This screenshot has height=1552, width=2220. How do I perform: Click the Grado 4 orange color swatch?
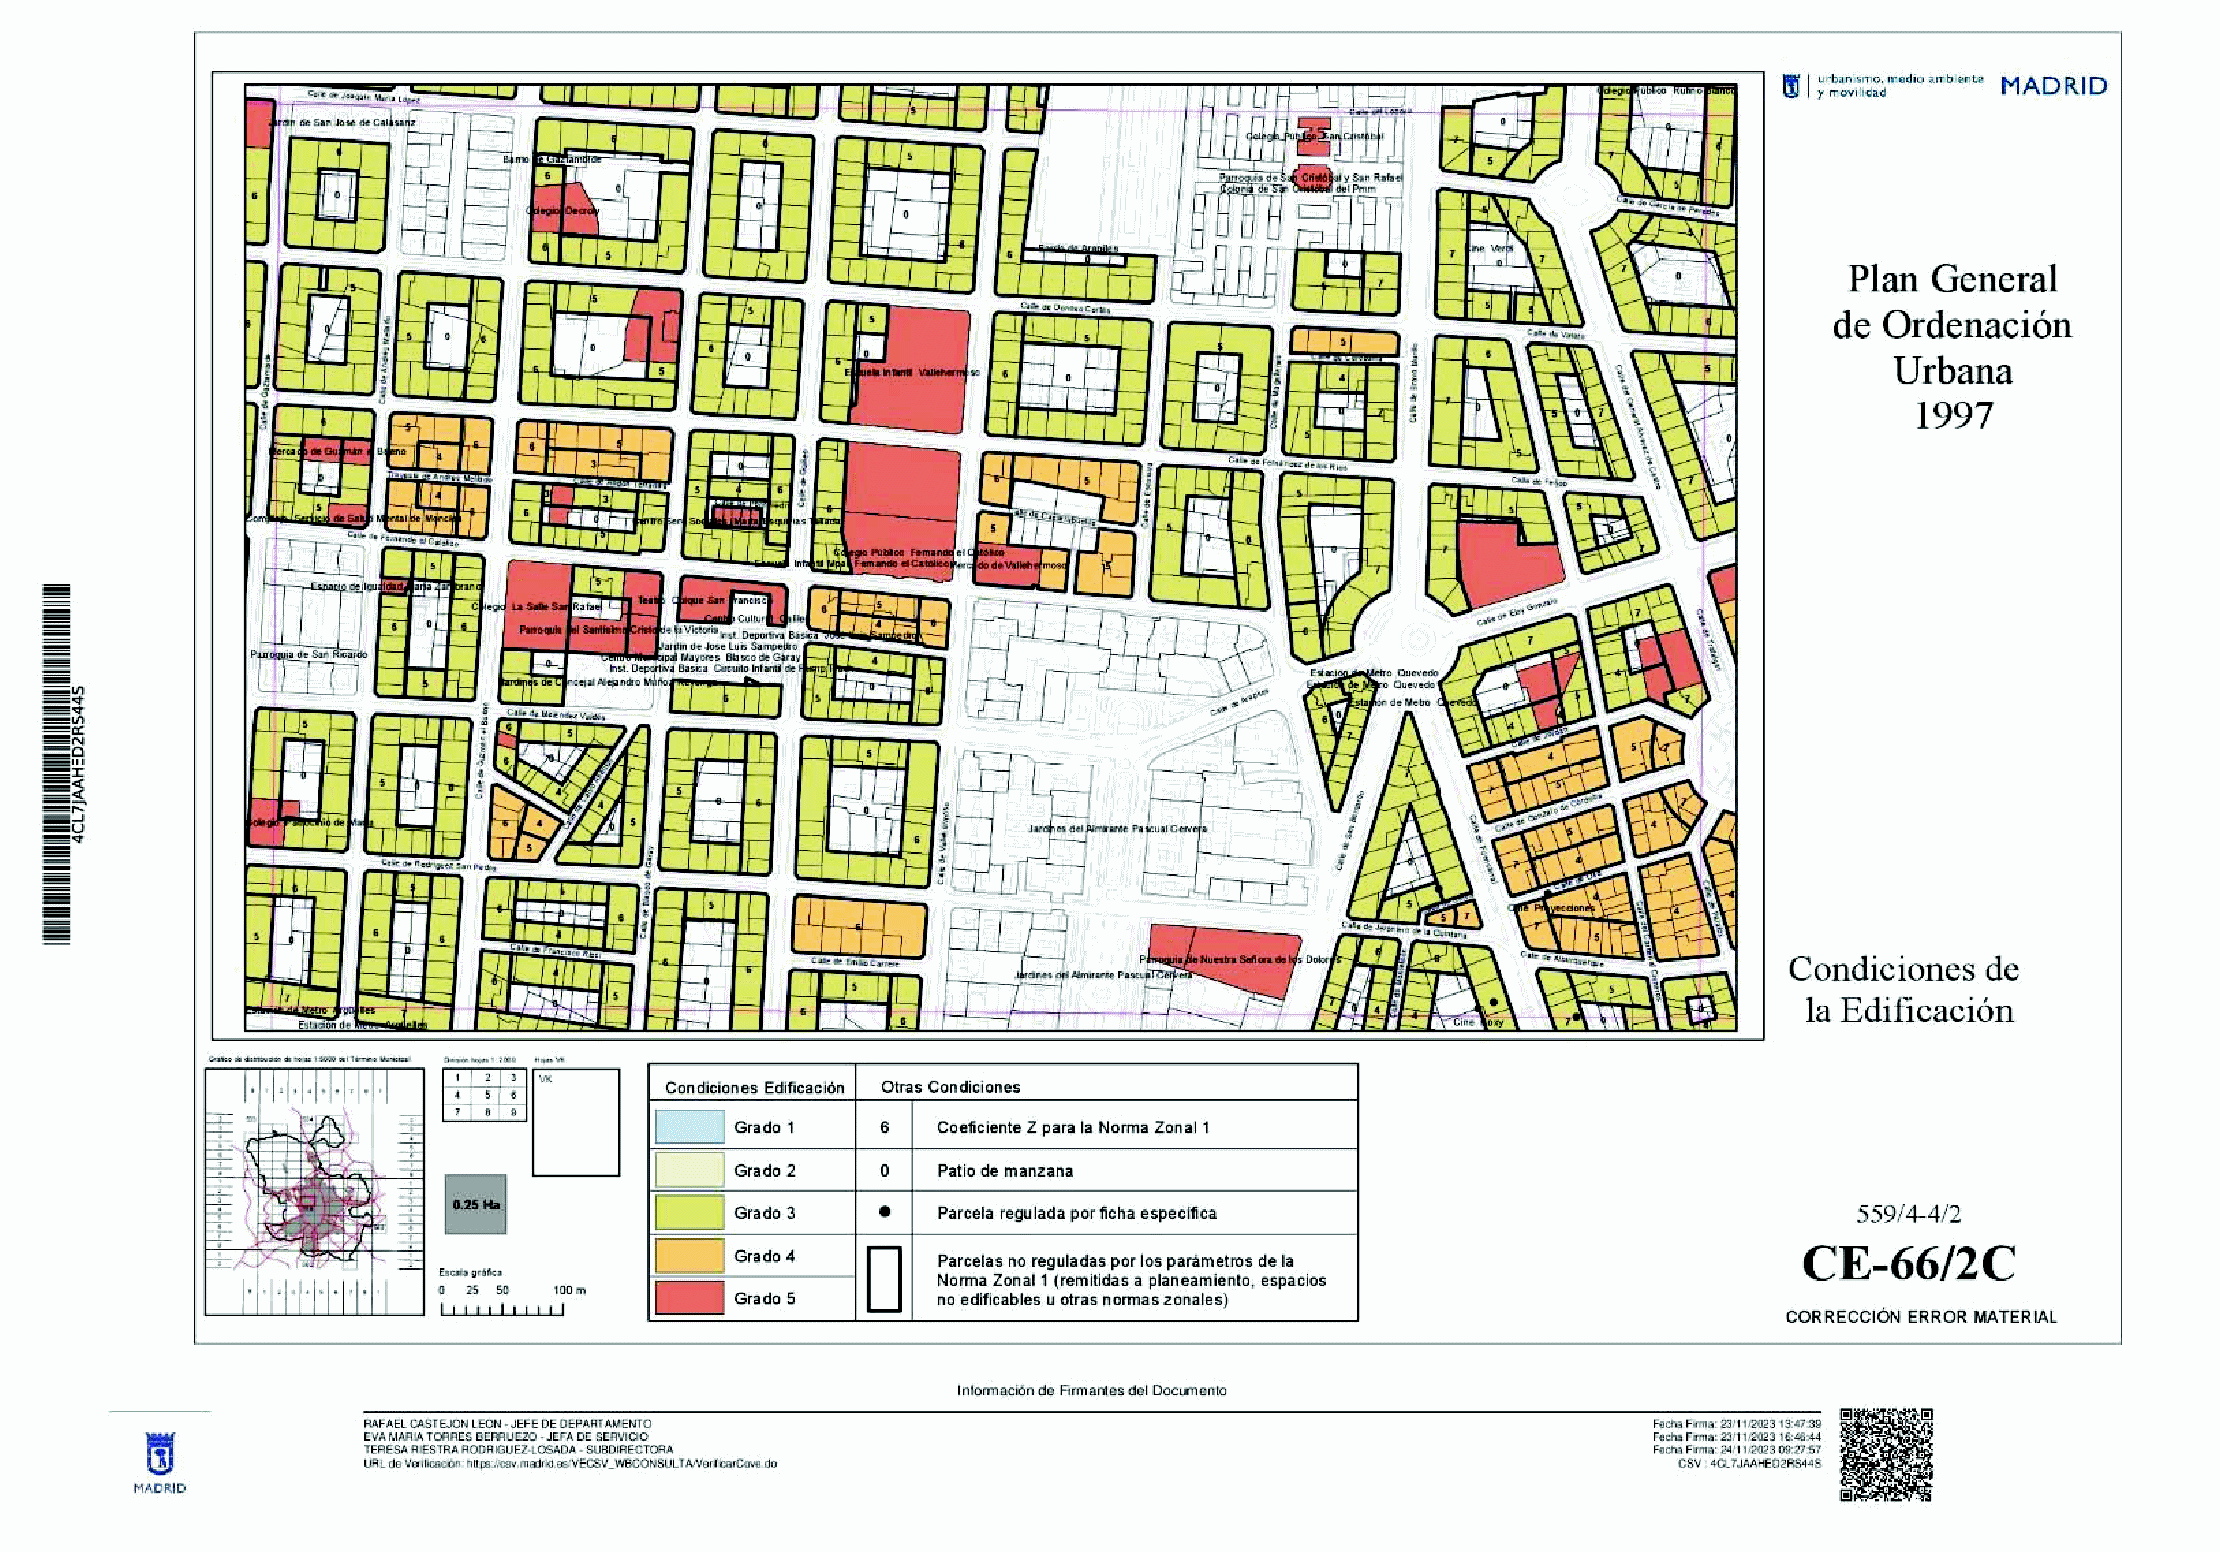689,1255
